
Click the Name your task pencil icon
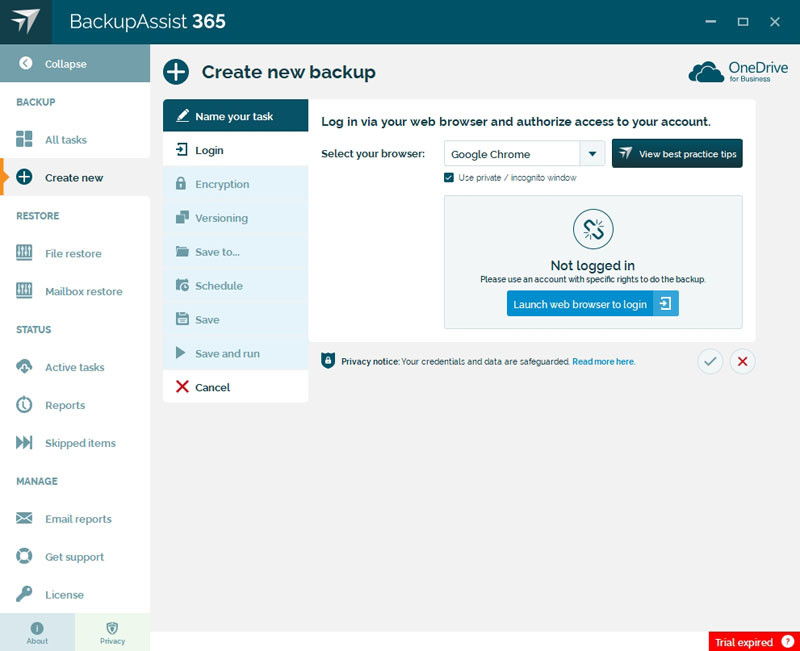pos(182,115)
